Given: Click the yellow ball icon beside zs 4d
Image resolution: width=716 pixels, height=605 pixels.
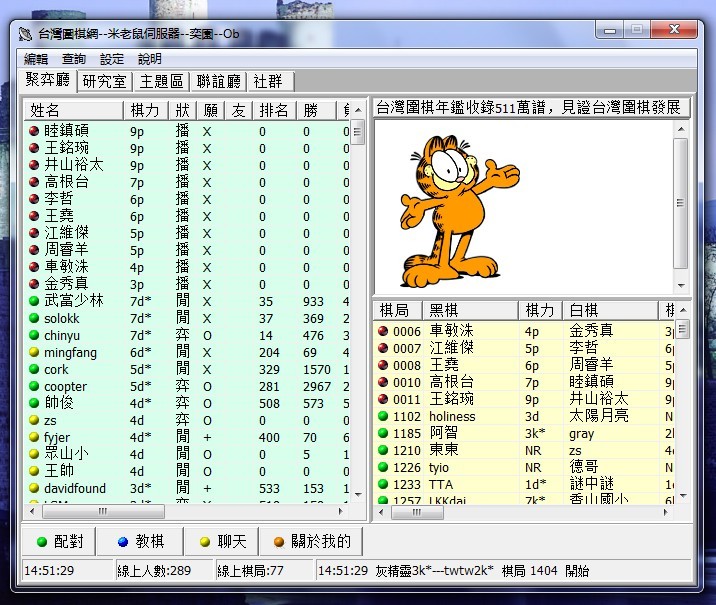Looking at the screenshot, I should (x=34, y=420).
